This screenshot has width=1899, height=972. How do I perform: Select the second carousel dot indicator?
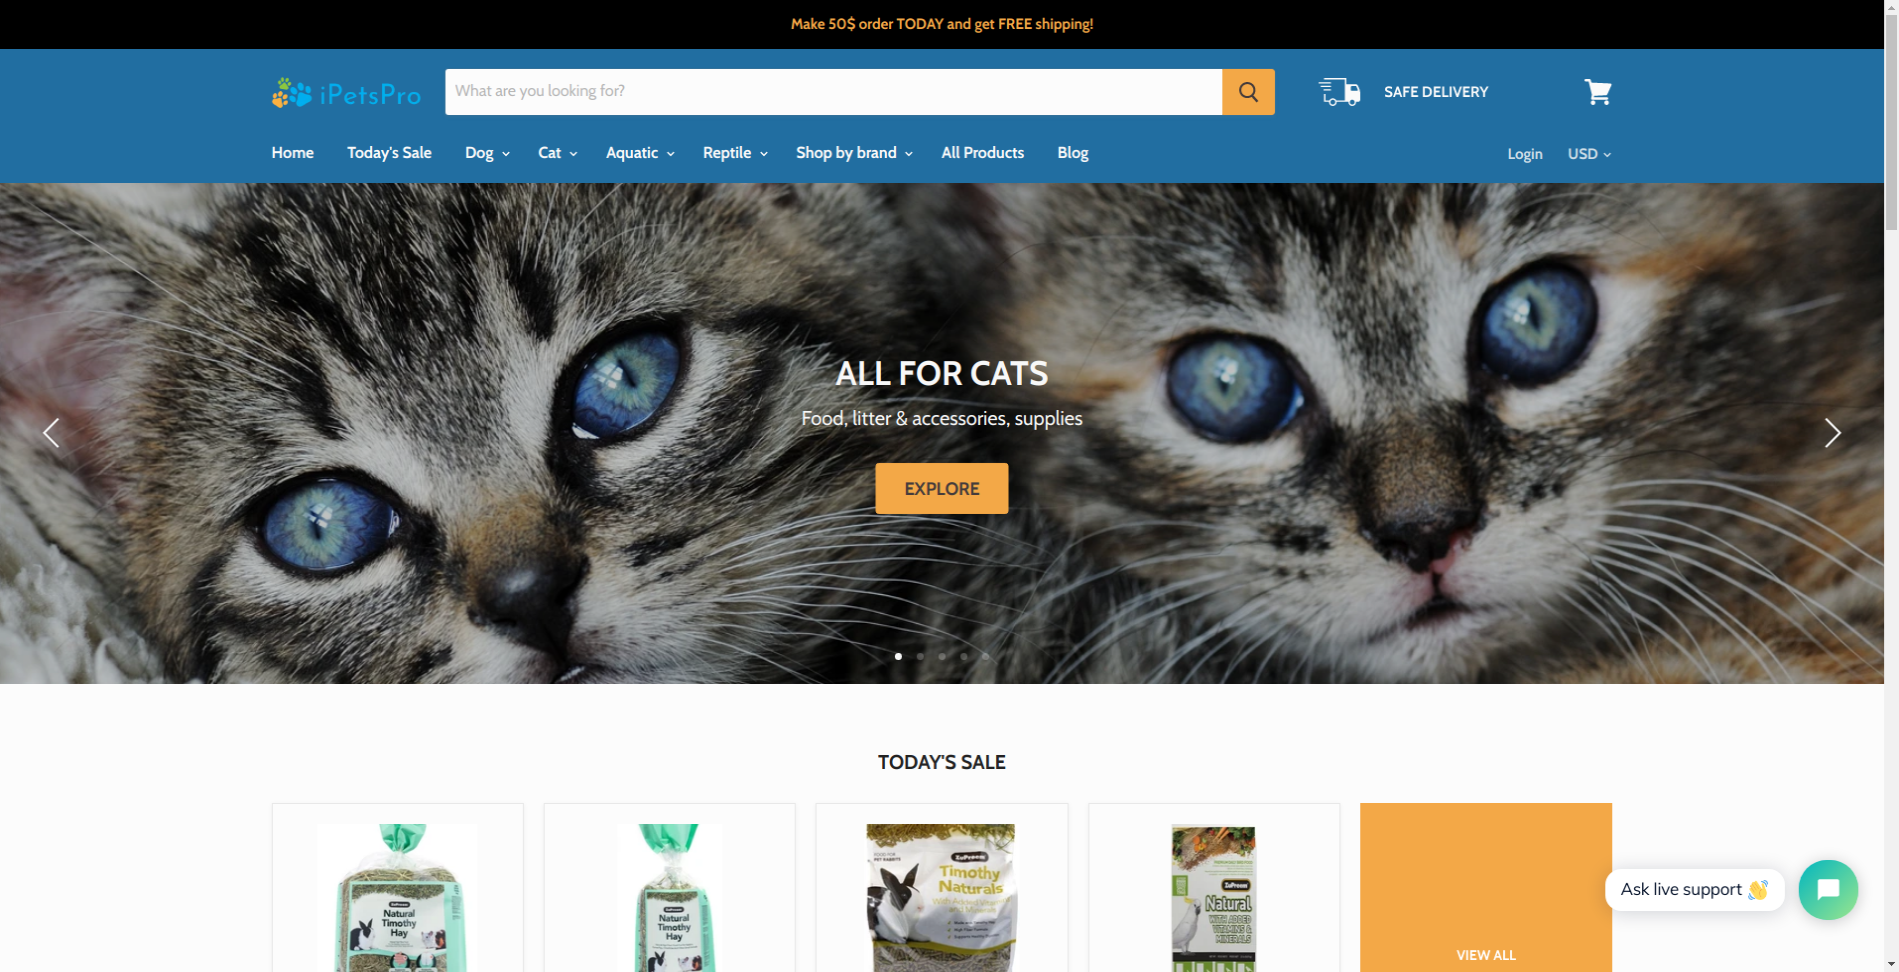[920, 656]
